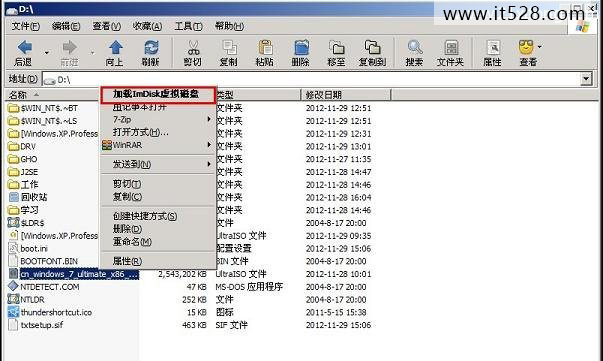This screenshot has height=361, width=603.
Task: Select the J2SE folder
Action: pos(23,172)
